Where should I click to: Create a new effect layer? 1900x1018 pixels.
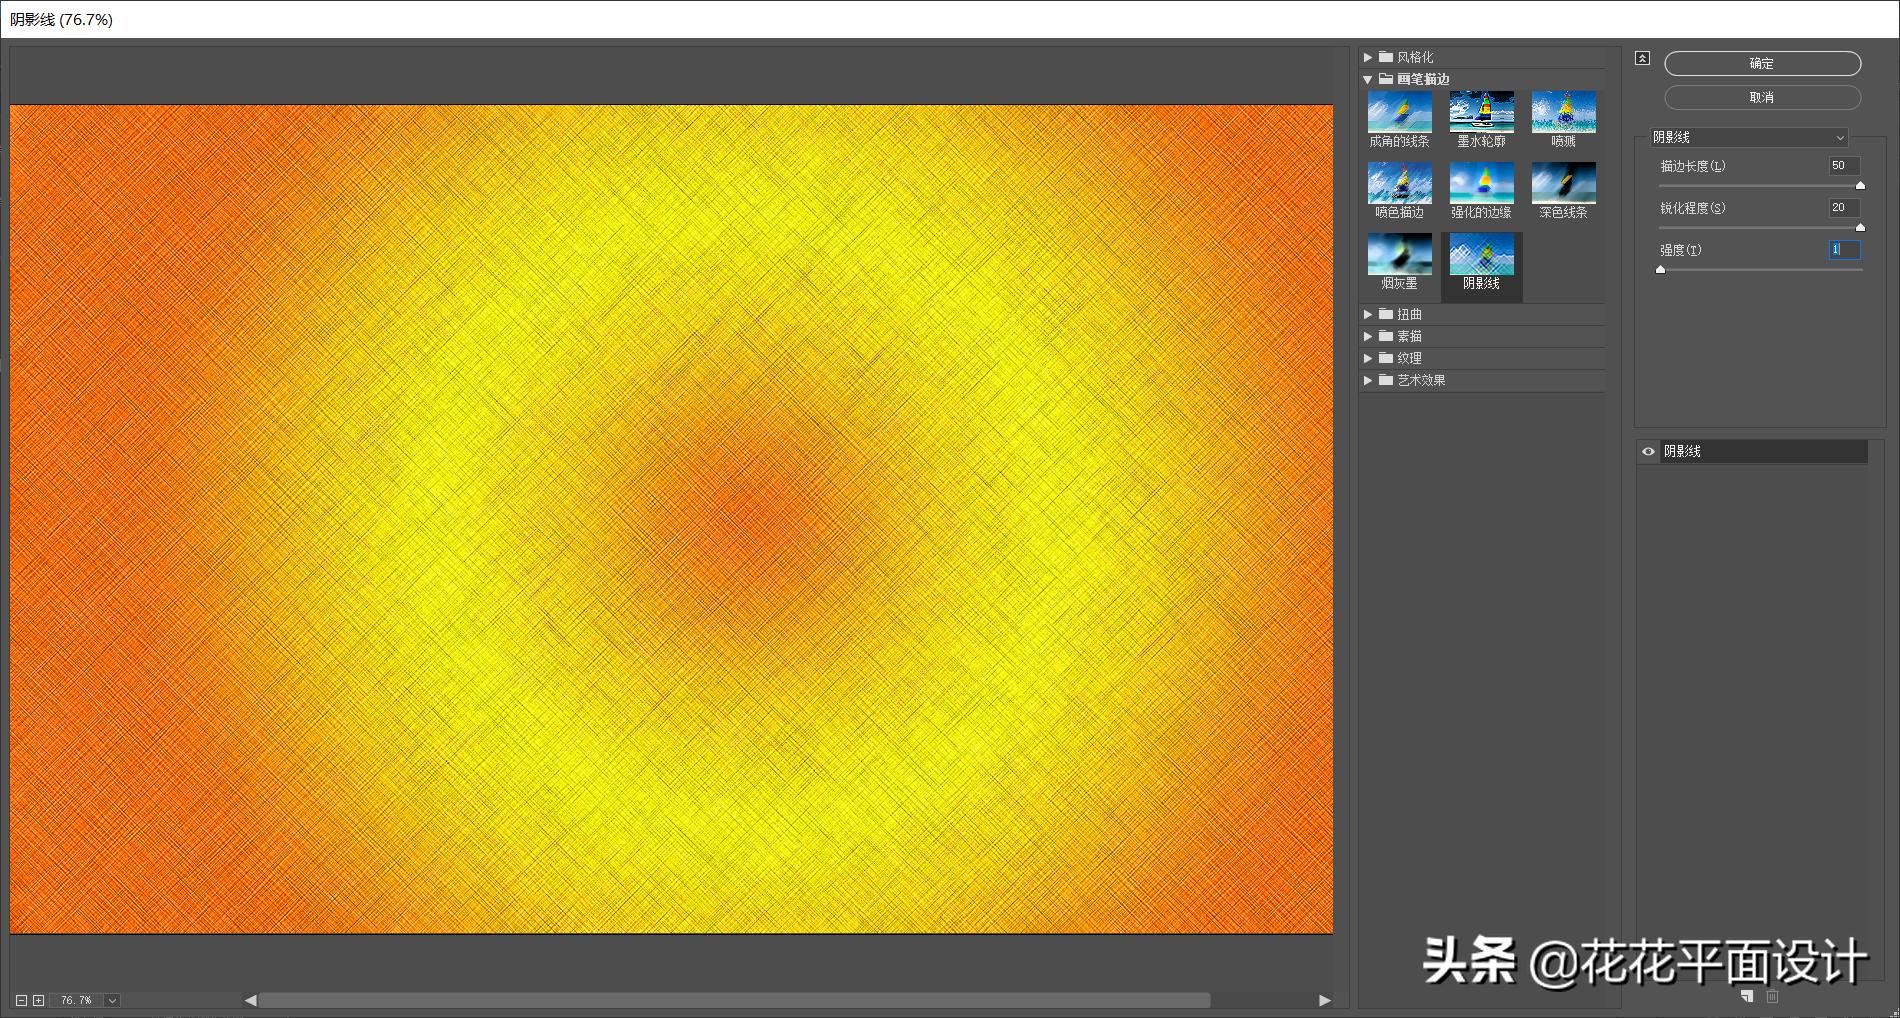1747,996
